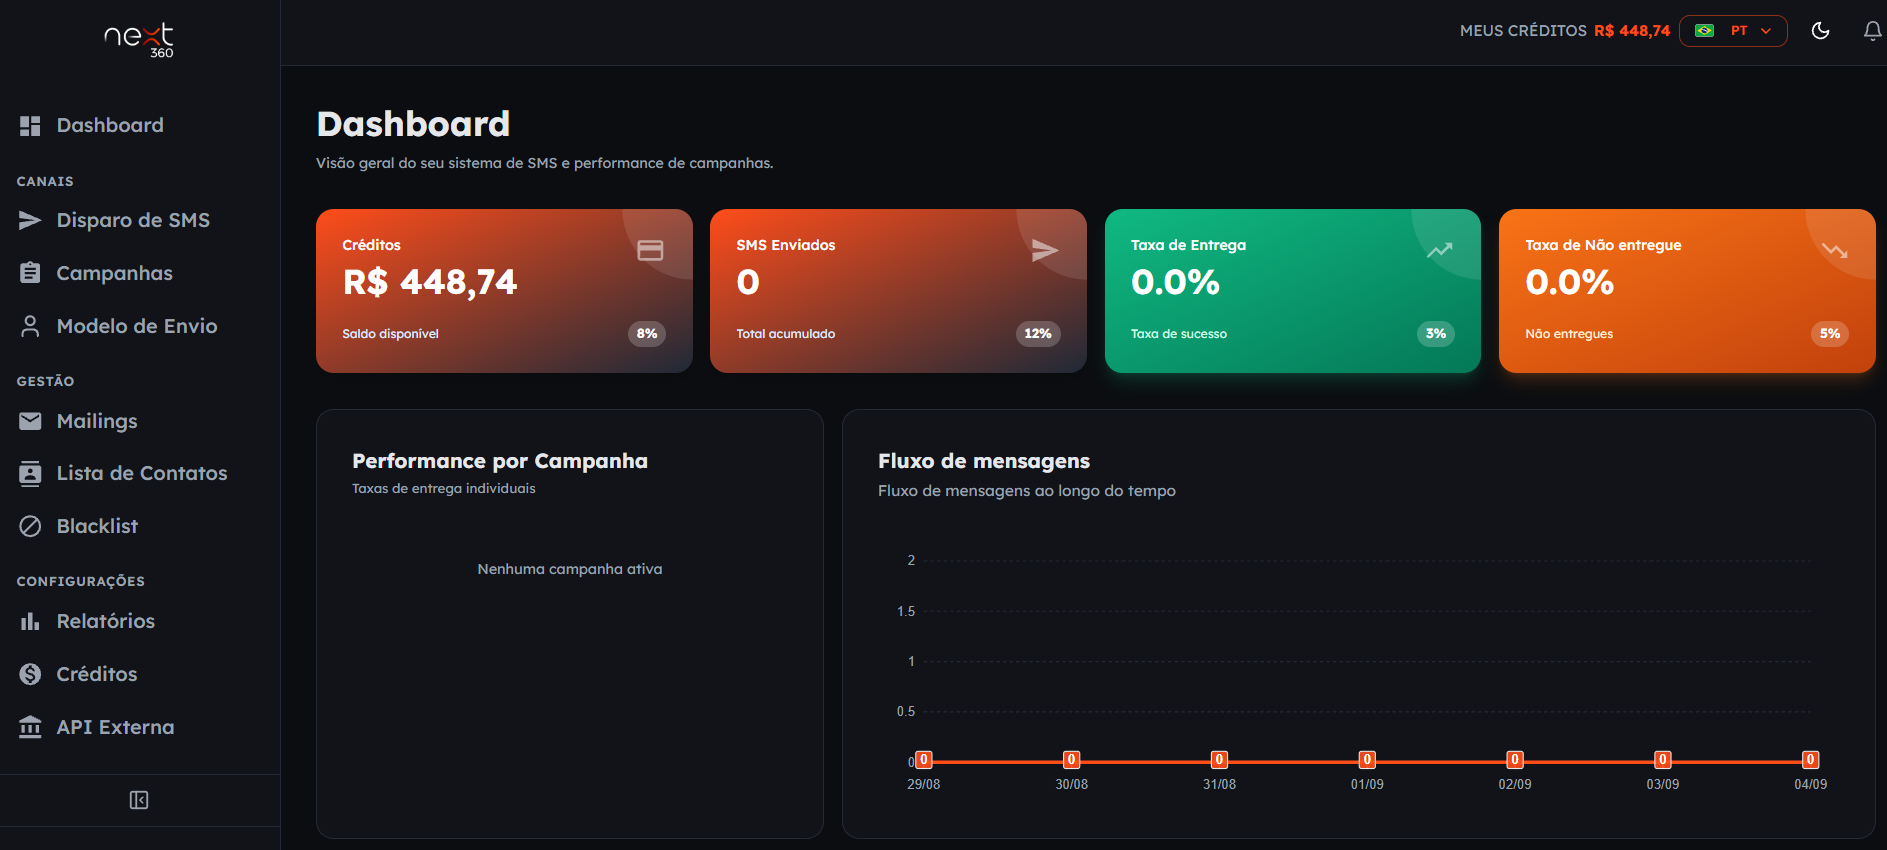Click MEUS CRÉDITOS R$ 448,74 in header
The image size is (1887, 850).
(x=1565, y=31)
